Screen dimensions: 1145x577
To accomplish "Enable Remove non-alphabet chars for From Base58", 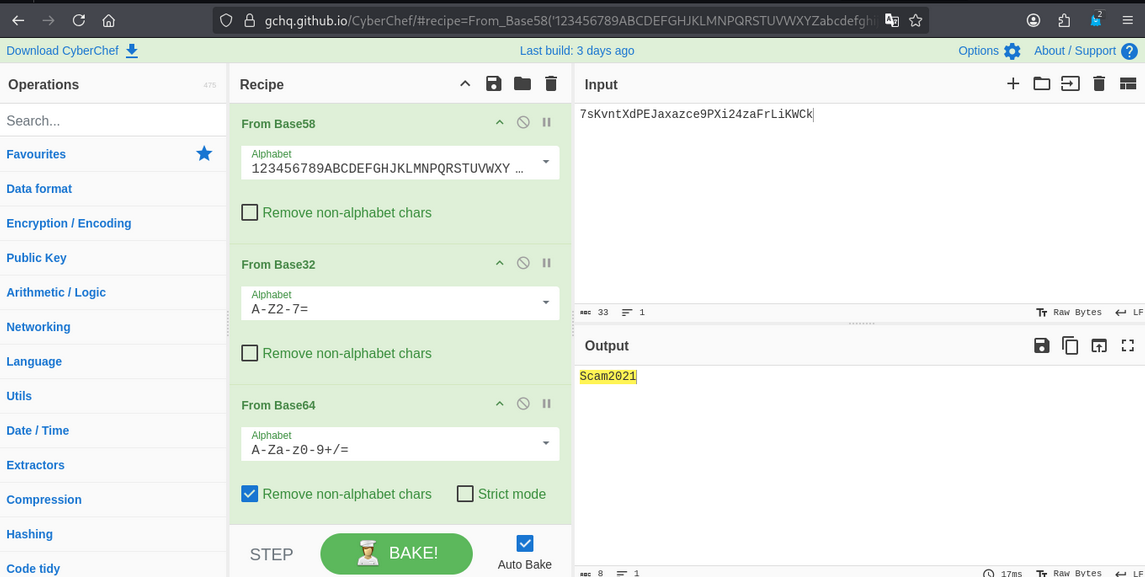I will 250,213.
